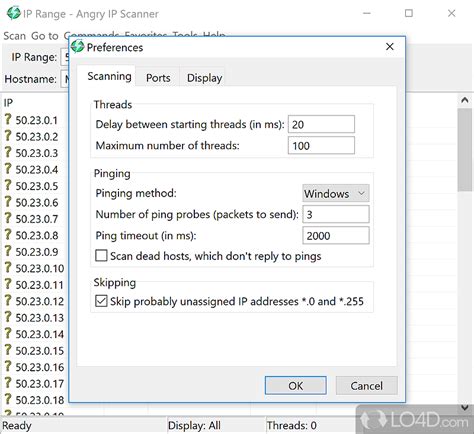Select the 50.23.0.14 address text
Screen dimensions: 474x434
click(40, 334)
